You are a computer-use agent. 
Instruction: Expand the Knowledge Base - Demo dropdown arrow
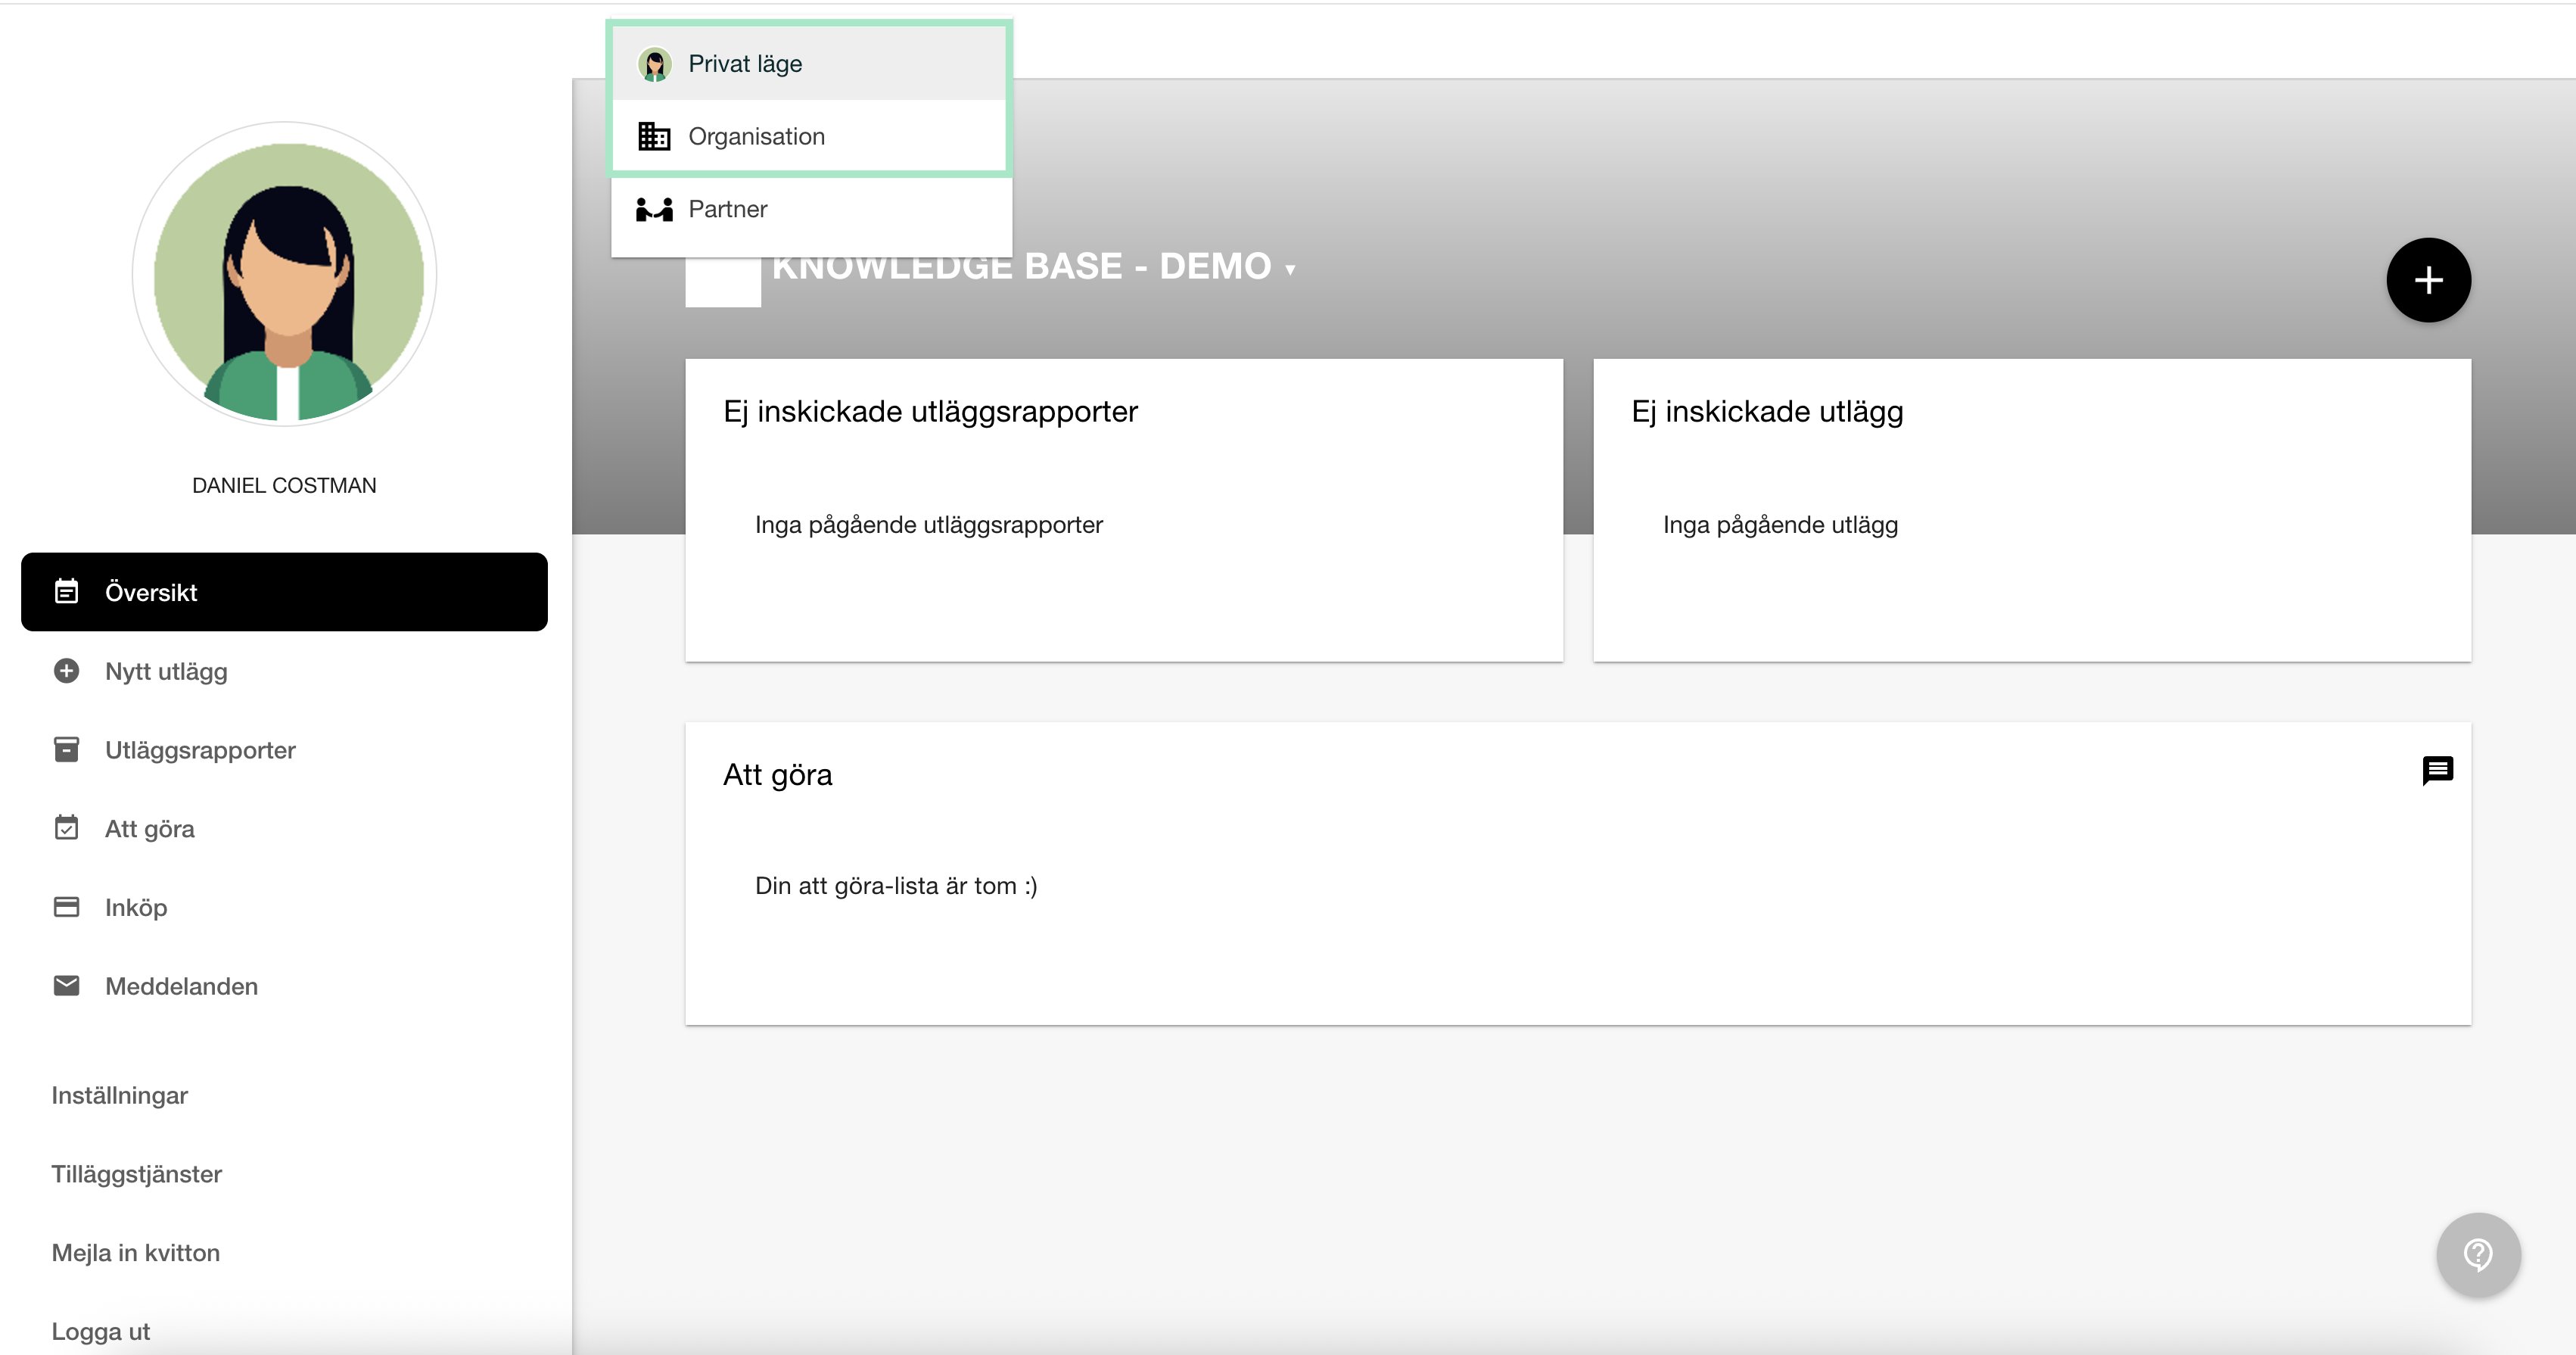click(1290, 270)
